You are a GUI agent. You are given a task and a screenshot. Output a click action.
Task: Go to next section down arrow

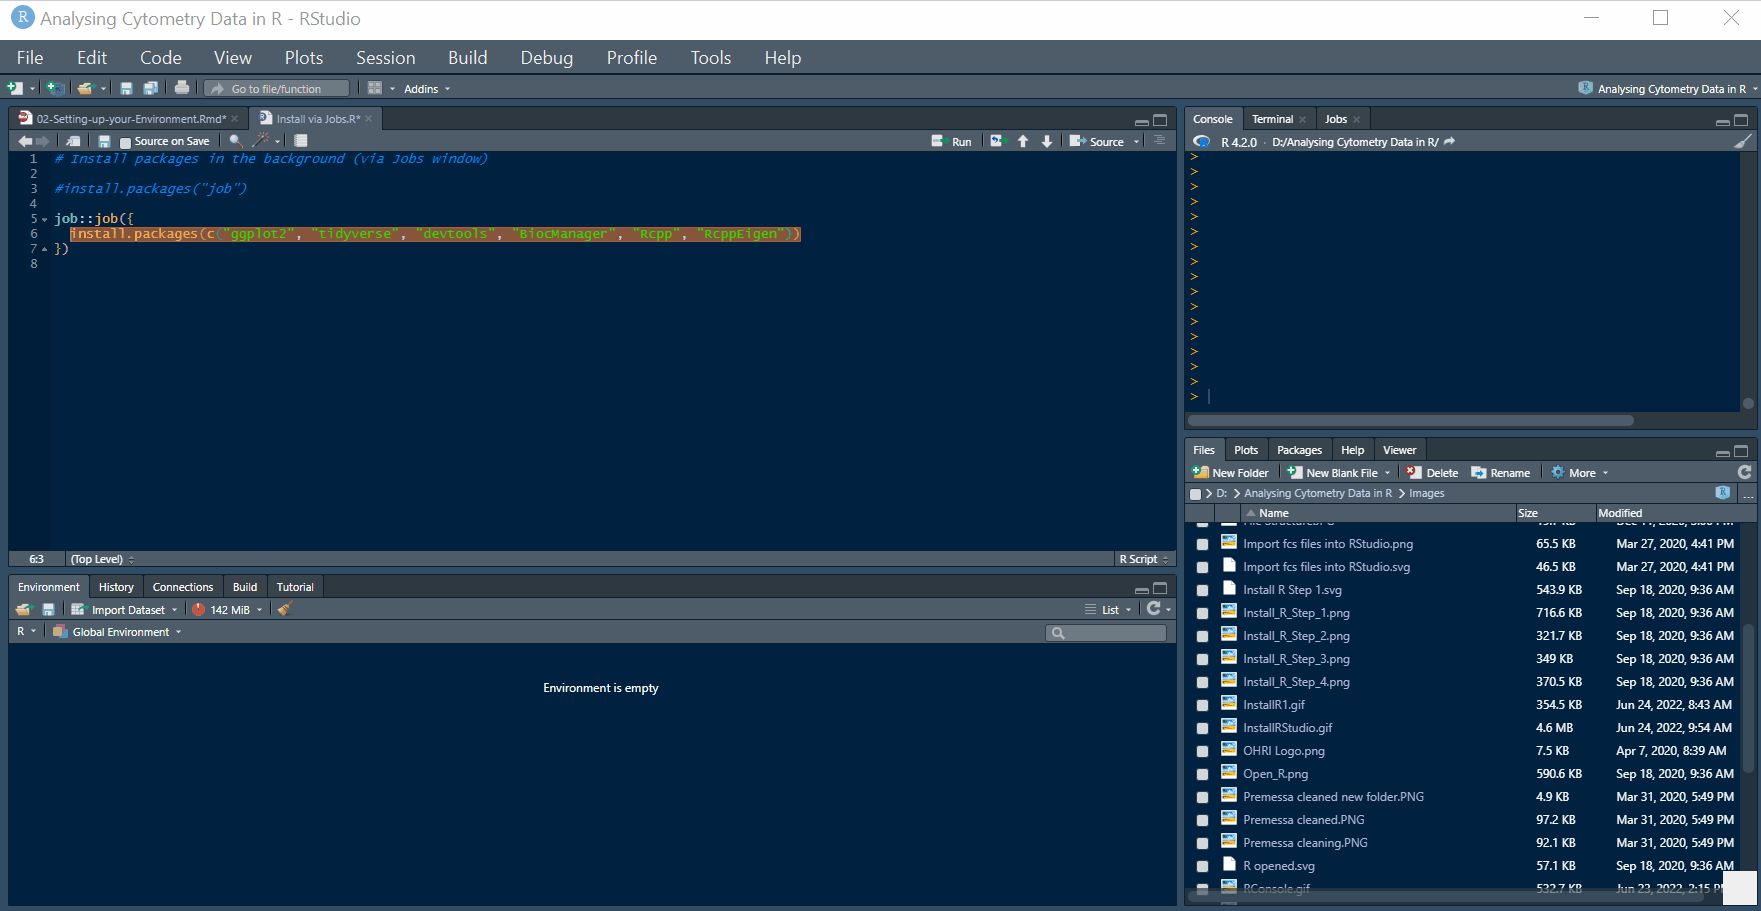click(x=1047, y=141)
